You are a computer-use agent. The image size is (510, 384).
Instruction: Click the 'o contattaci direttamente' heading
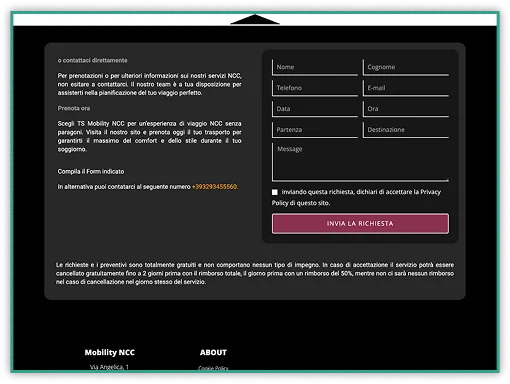(92, 60)
